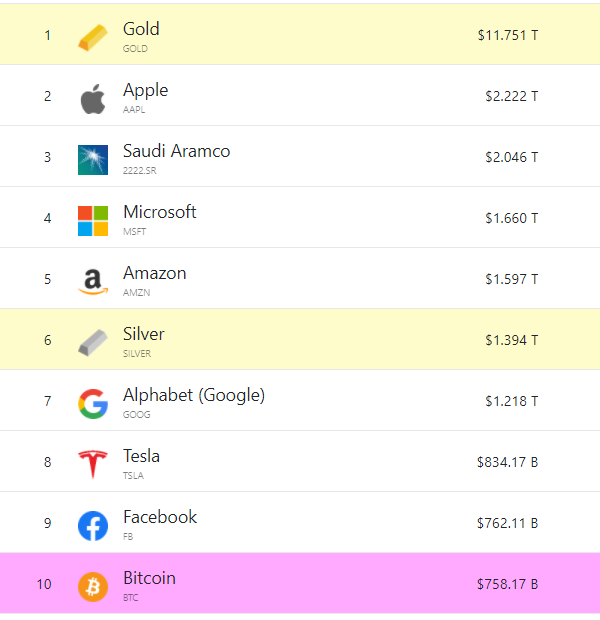Screen dimensions: 600x620
Task: Select the Facebook logo icon
Action: pos(93,526)
